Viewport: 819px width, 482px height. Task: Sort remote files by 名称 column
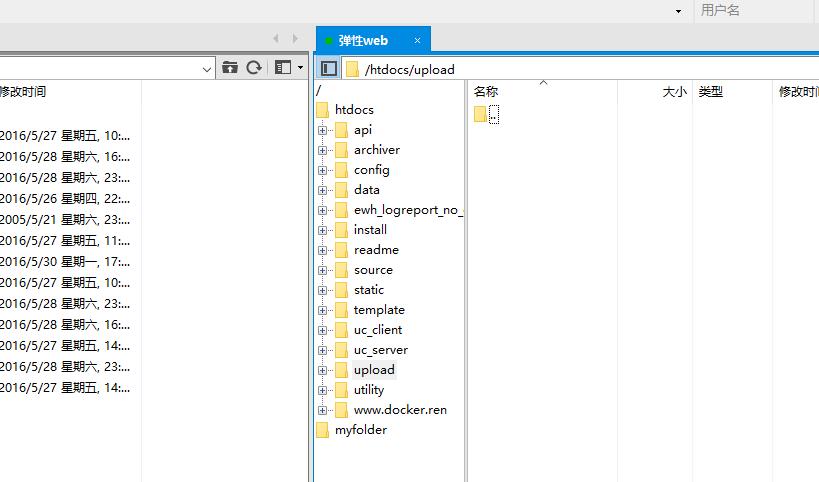click(x=486, y=92)
